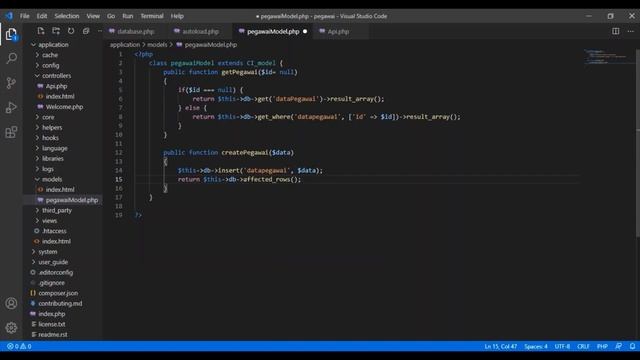Open the notifications bell
The height and width of the screenshot is (360, 640).
[632, 346]
